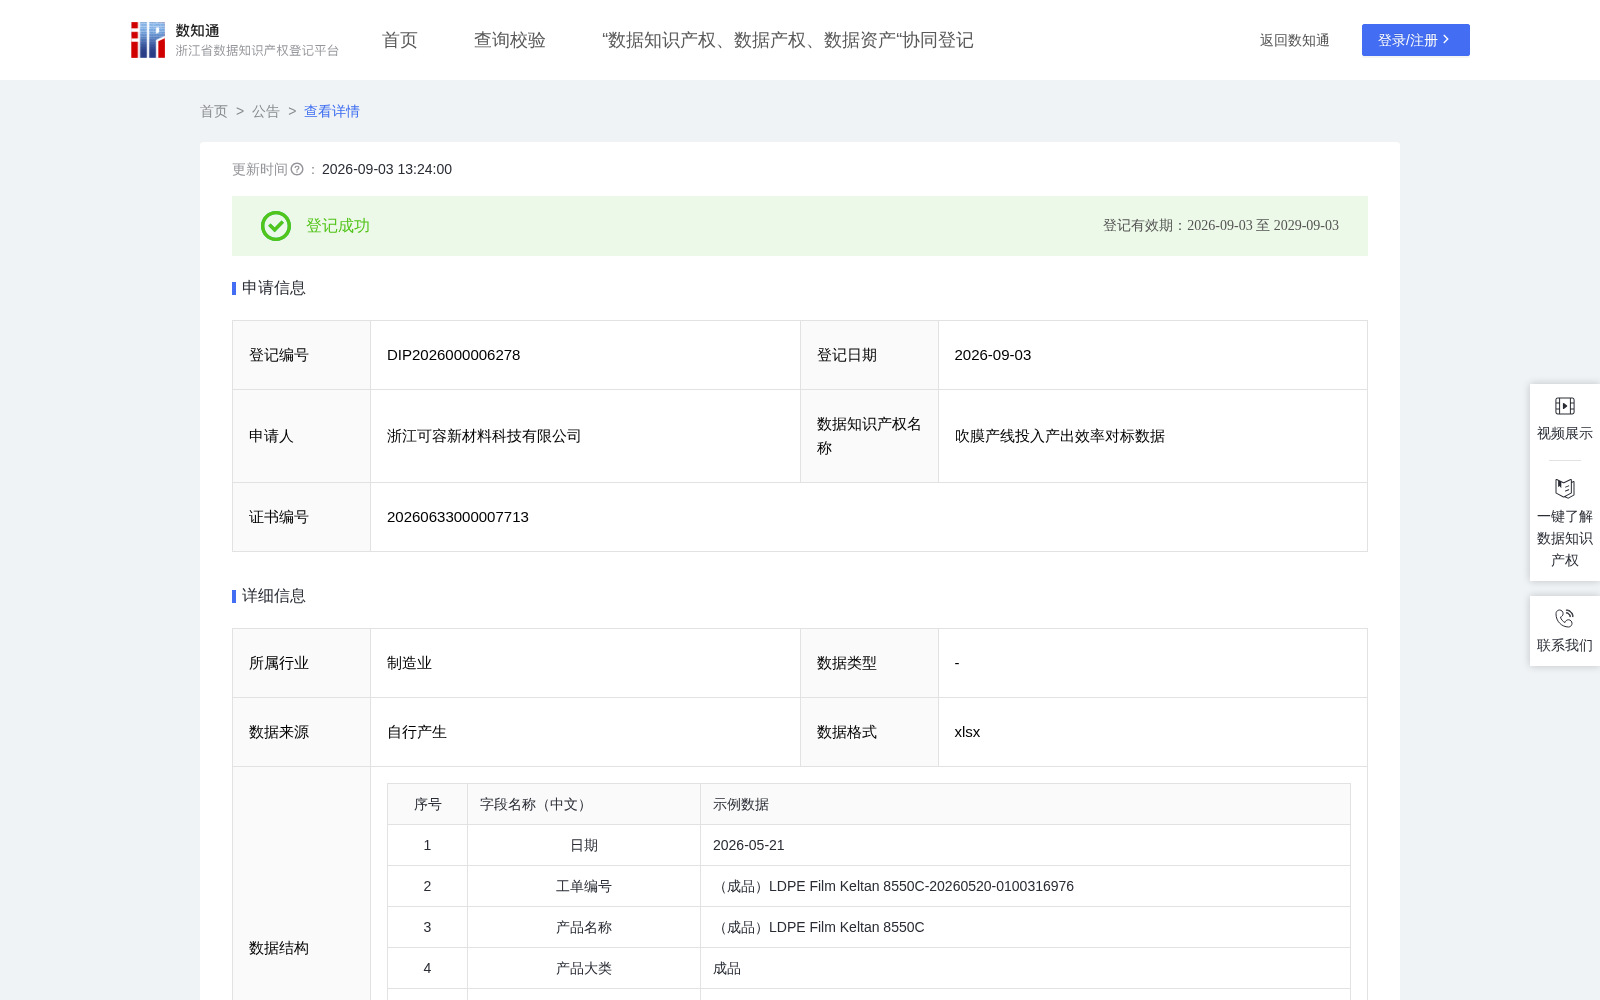
Task: Click the 日期 field name cell
Action: coord(584,845)
